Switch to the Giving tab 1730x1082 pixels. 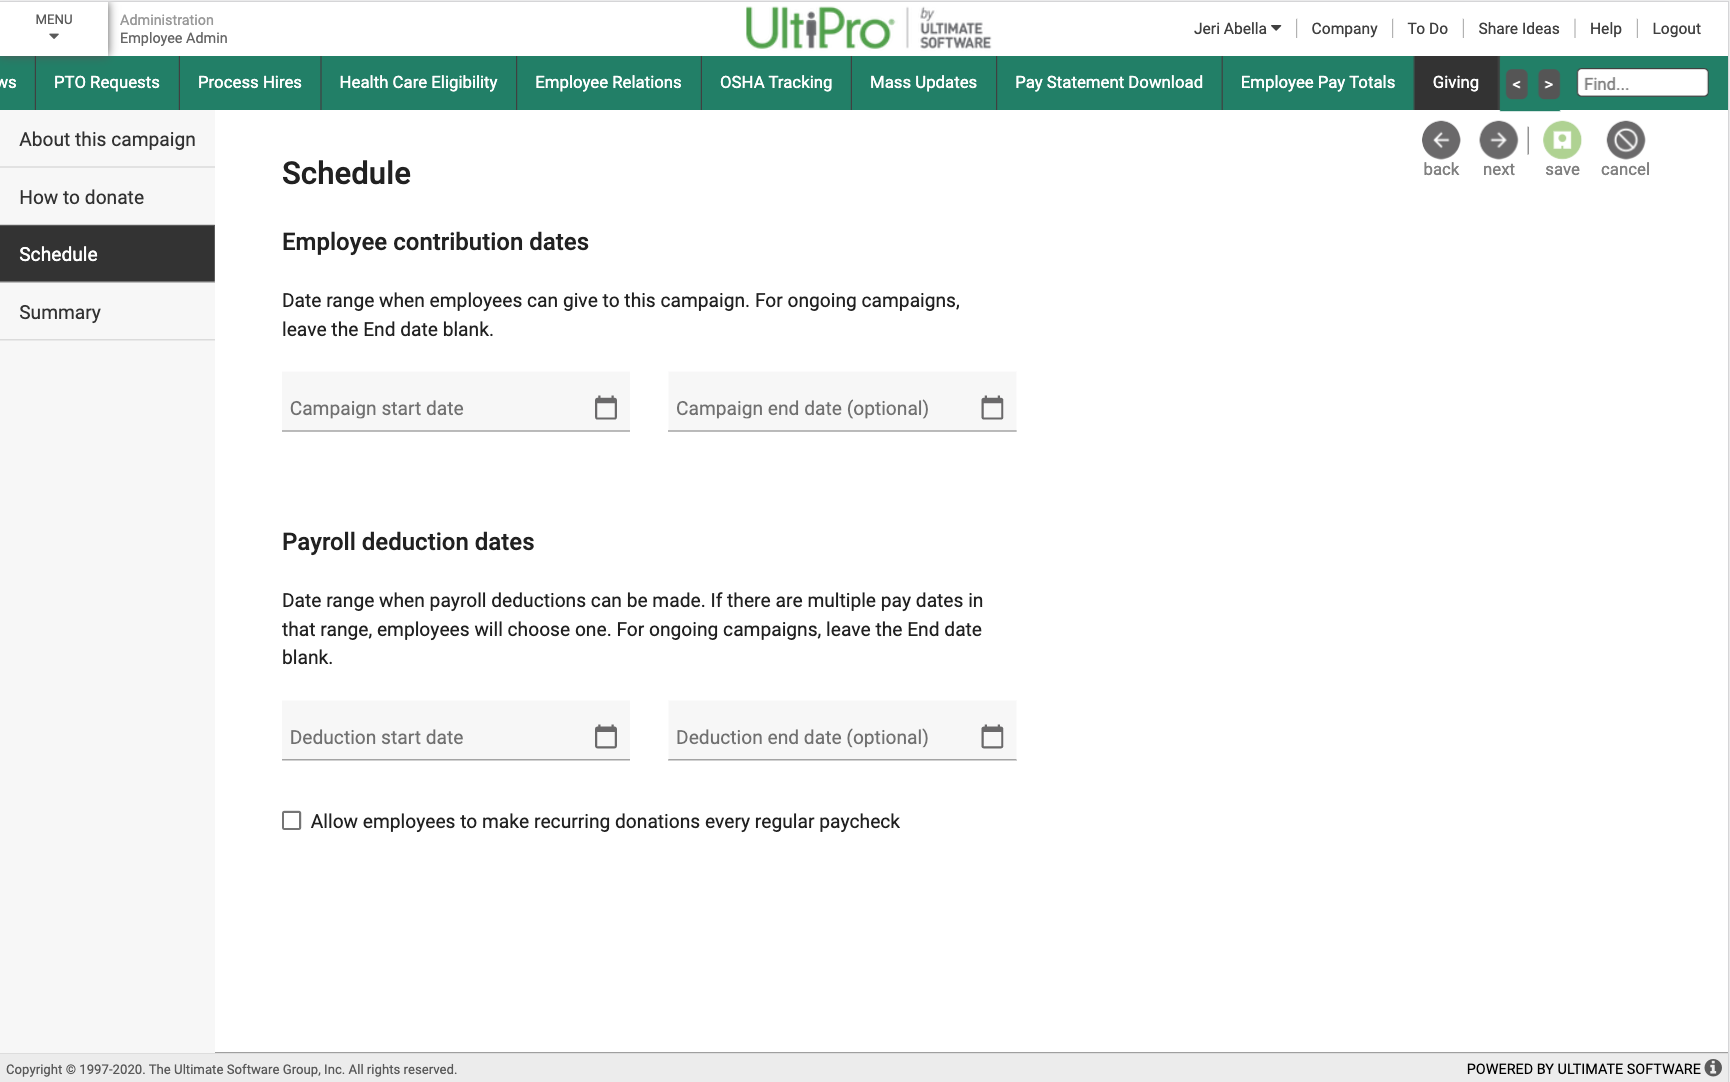pyautogui.click(x=1455, y=82)
